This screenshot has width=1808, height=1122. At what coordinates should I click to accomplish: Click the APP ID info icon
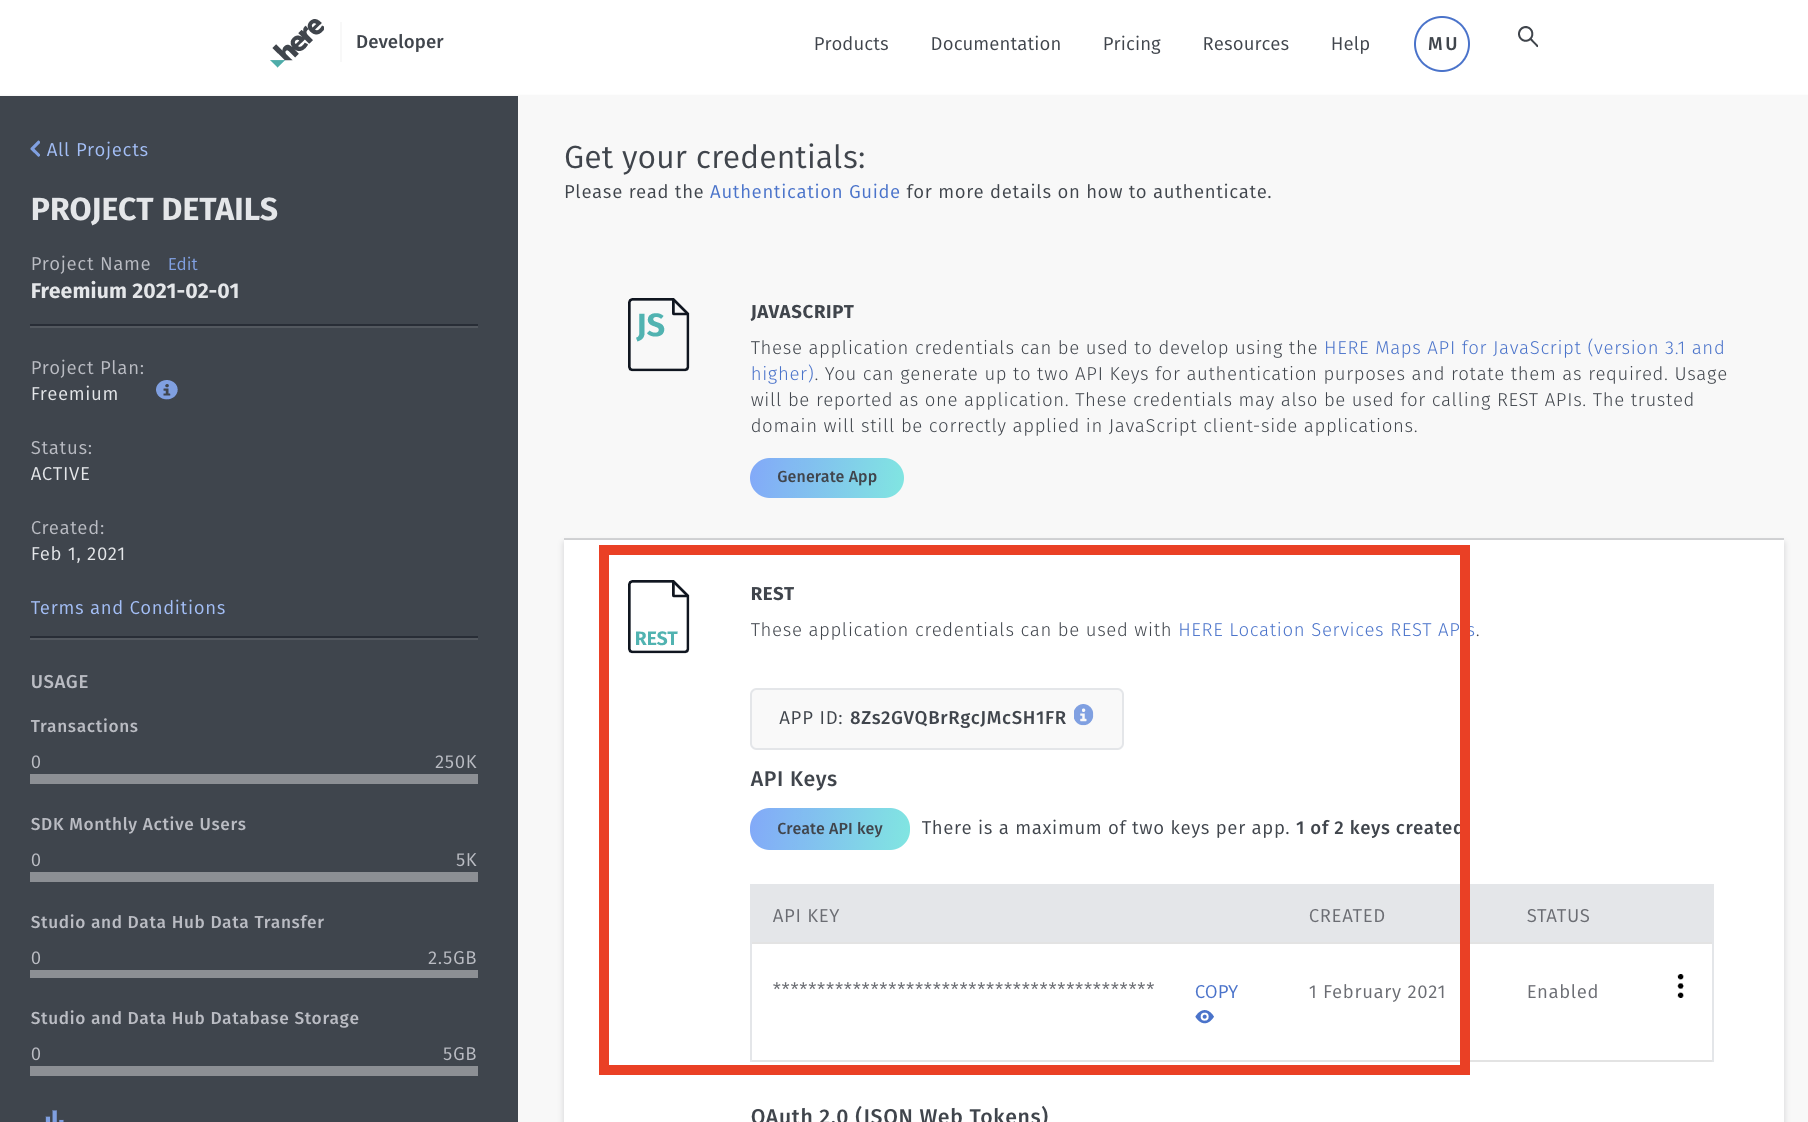tap(1083, 715)
